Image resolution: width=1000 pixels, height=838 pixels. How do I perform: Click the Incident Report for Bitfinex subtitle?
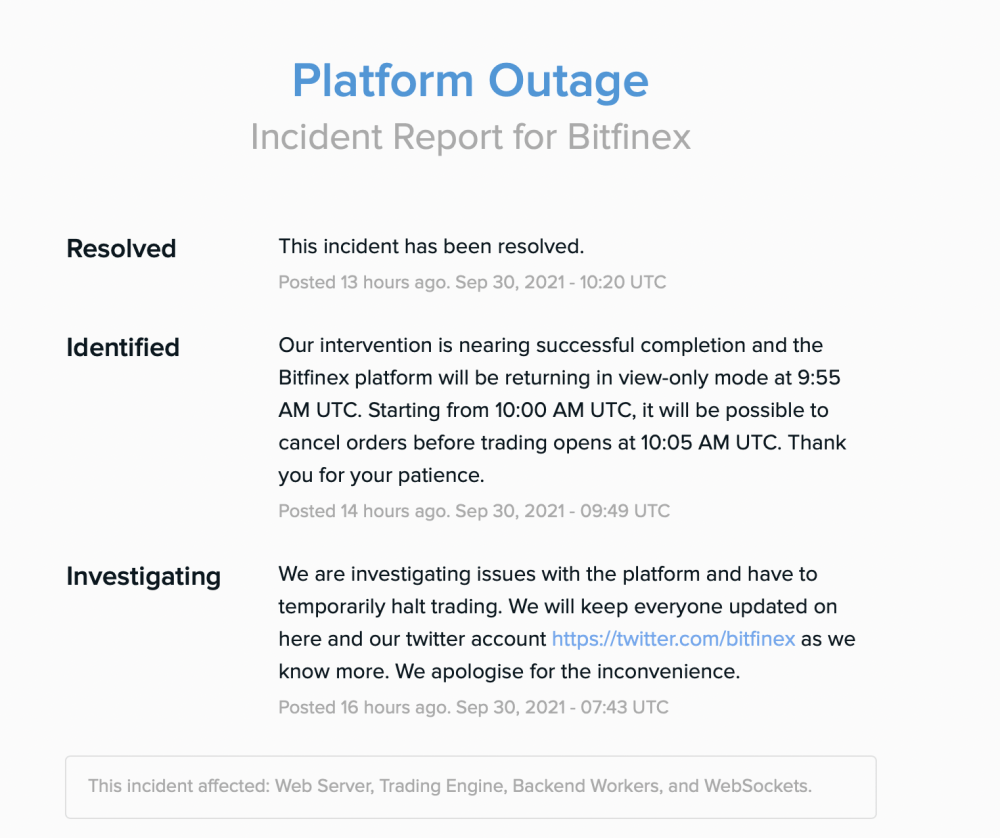[x=471, y=136]
